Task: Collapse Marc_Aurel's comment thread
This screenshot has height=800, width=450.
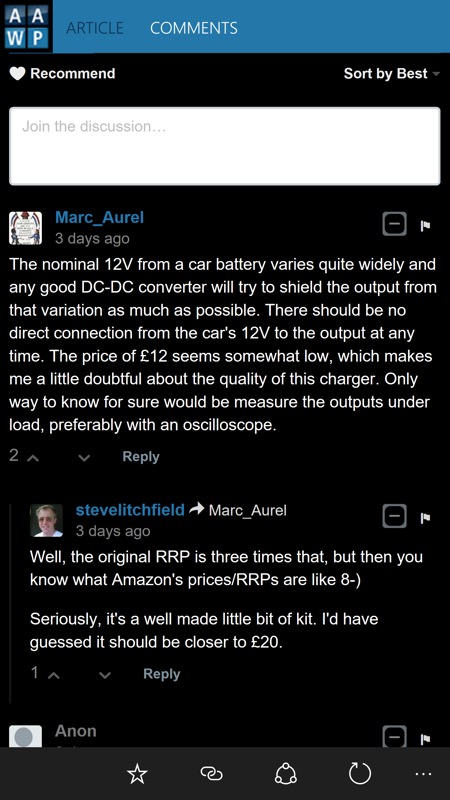Action: click(394, 224)
